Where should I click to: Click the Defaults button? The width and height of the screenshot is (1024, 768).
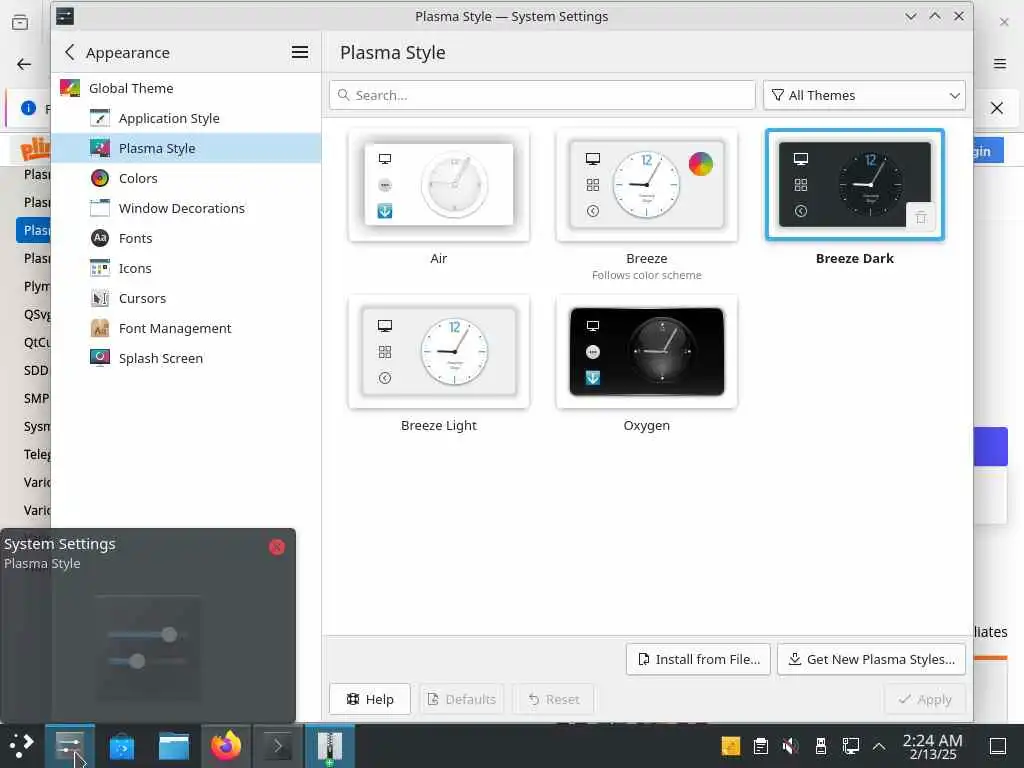[462, 699]
